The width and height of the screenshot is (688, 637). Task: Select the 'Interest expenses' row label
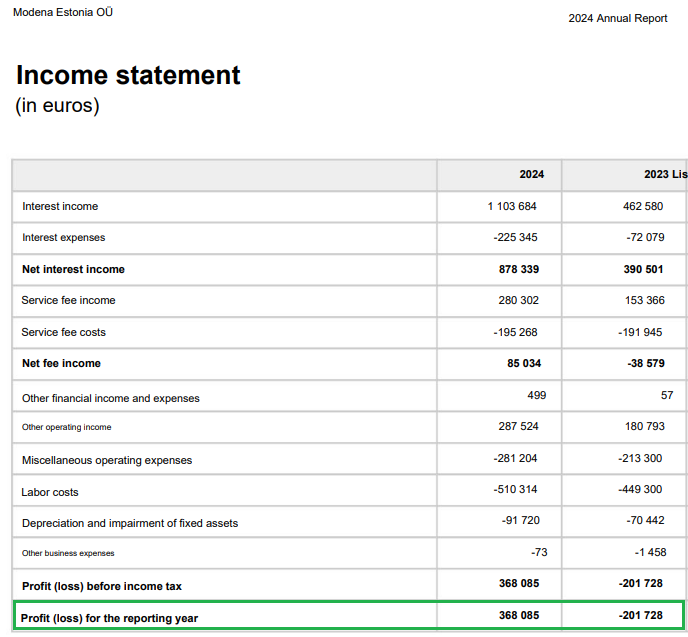63,238
